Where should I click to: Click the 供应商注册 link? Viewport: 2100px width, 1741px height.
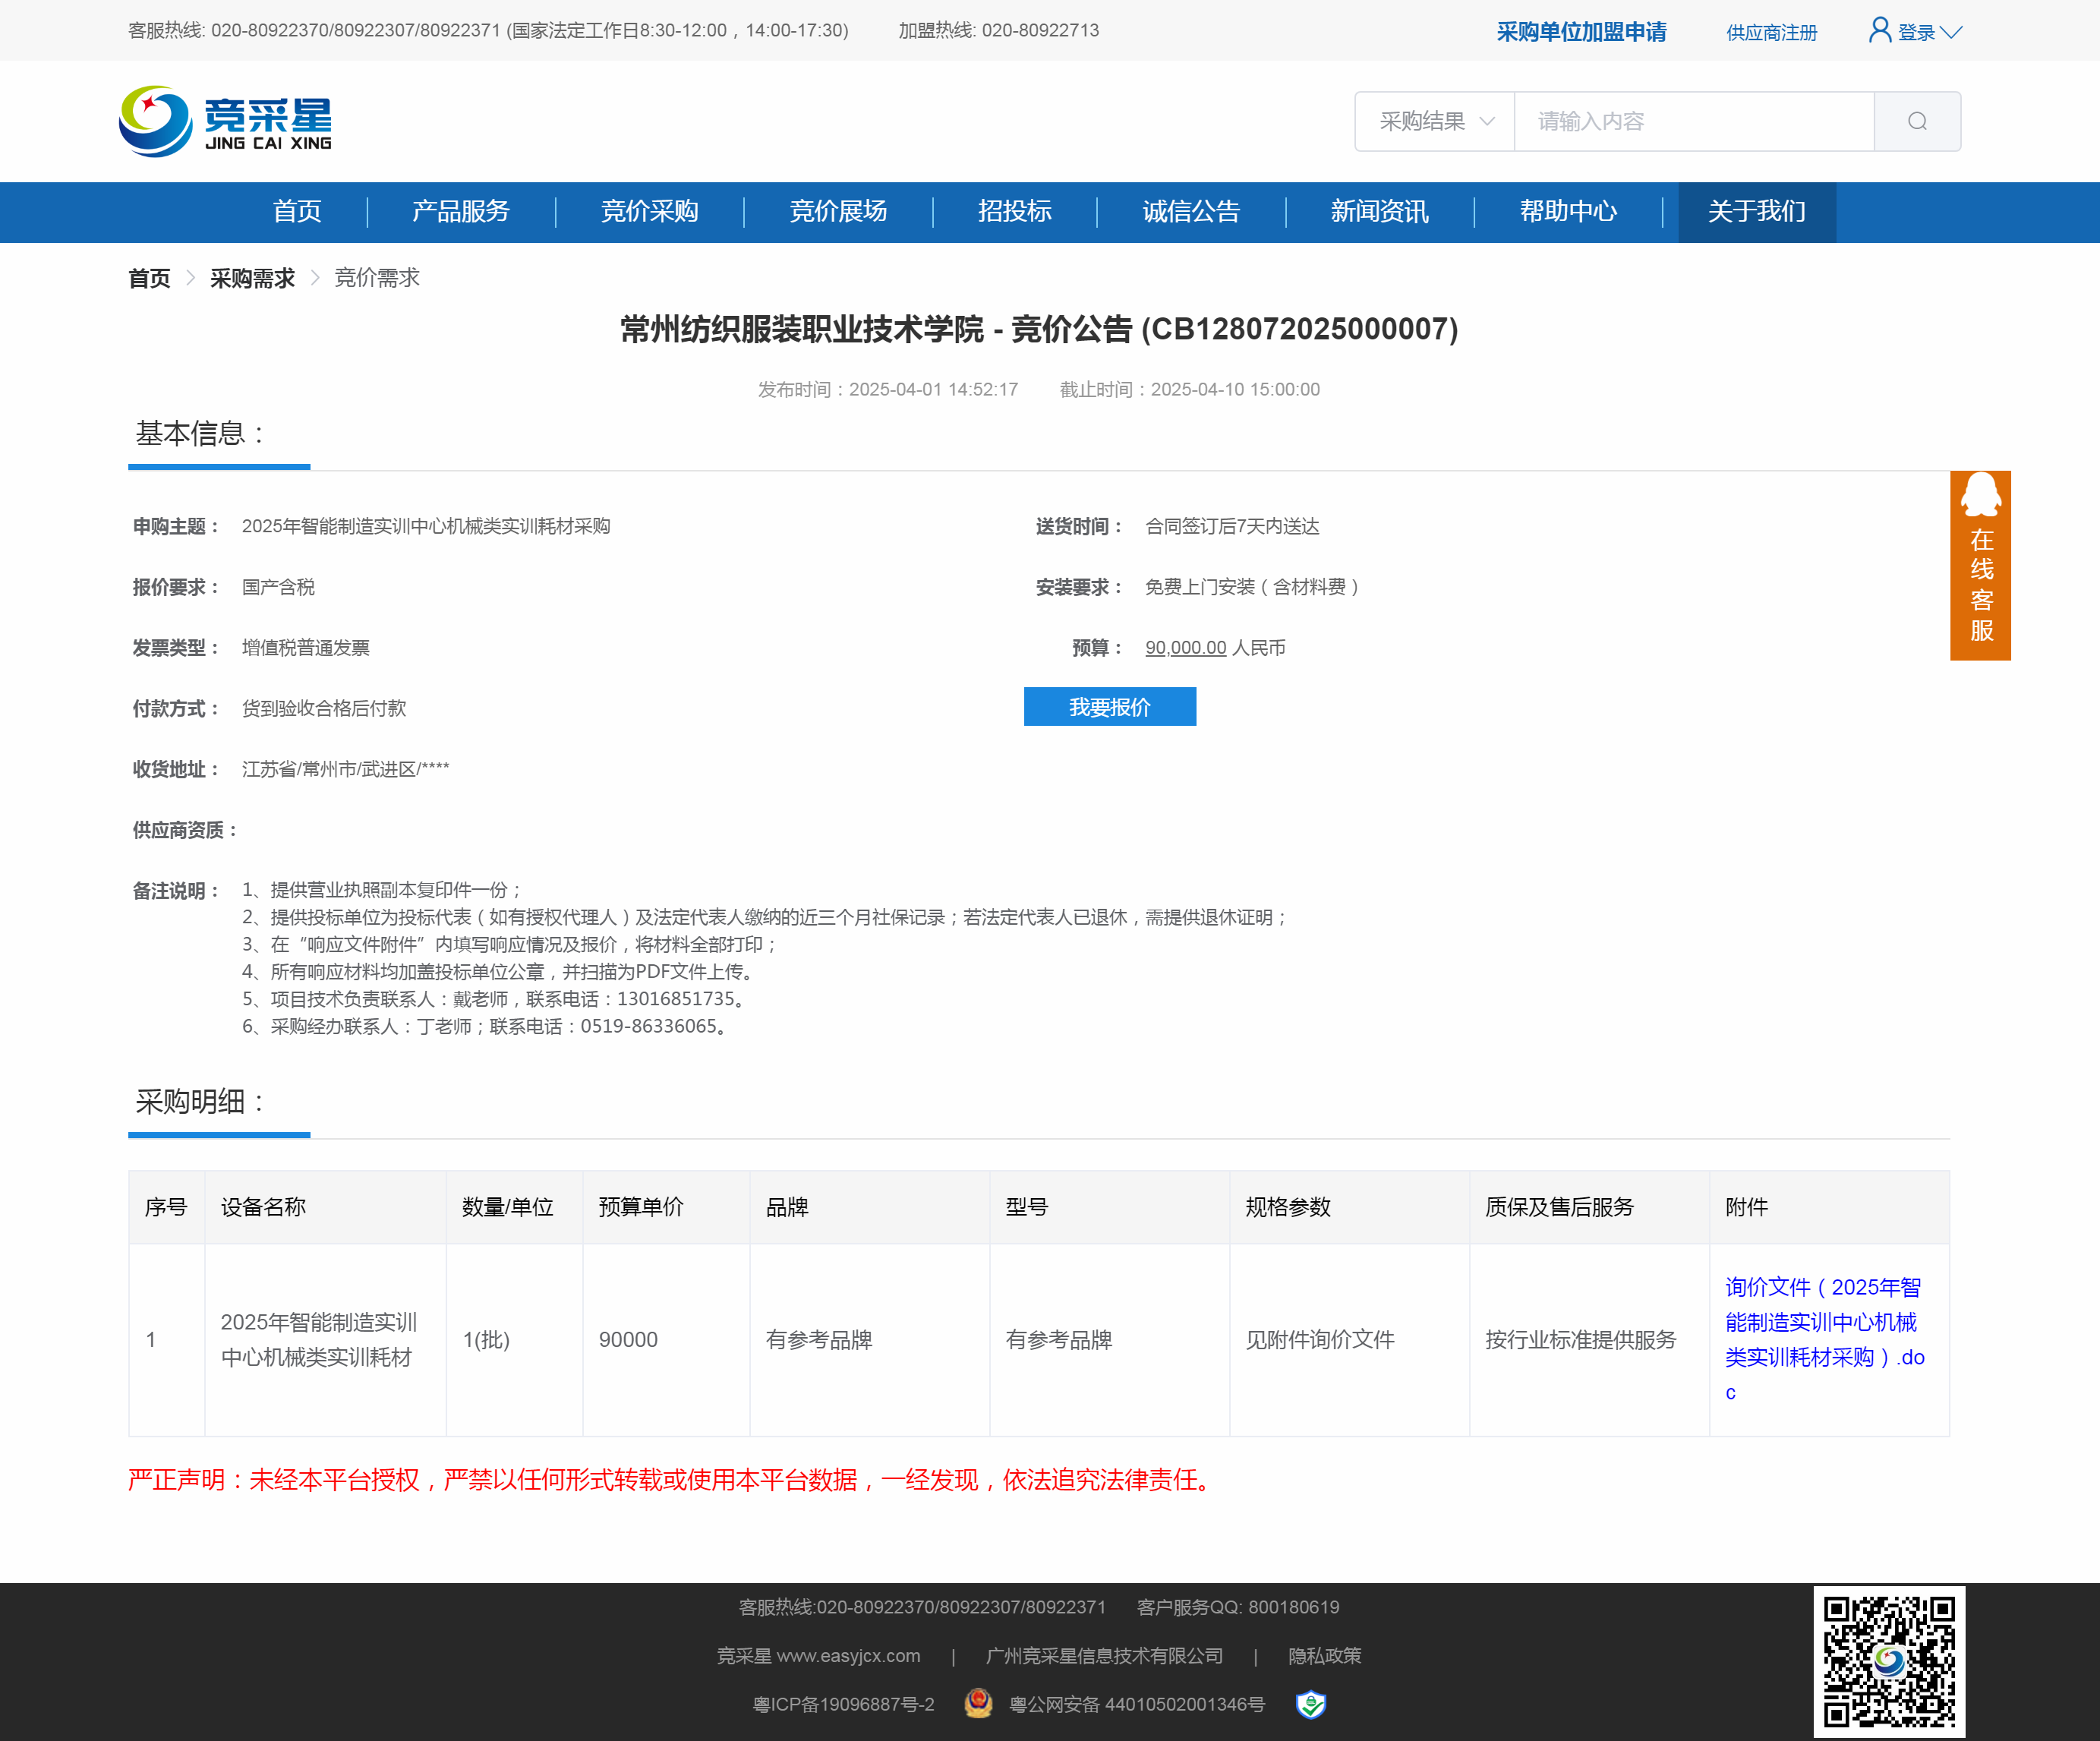click(1771, 32)
